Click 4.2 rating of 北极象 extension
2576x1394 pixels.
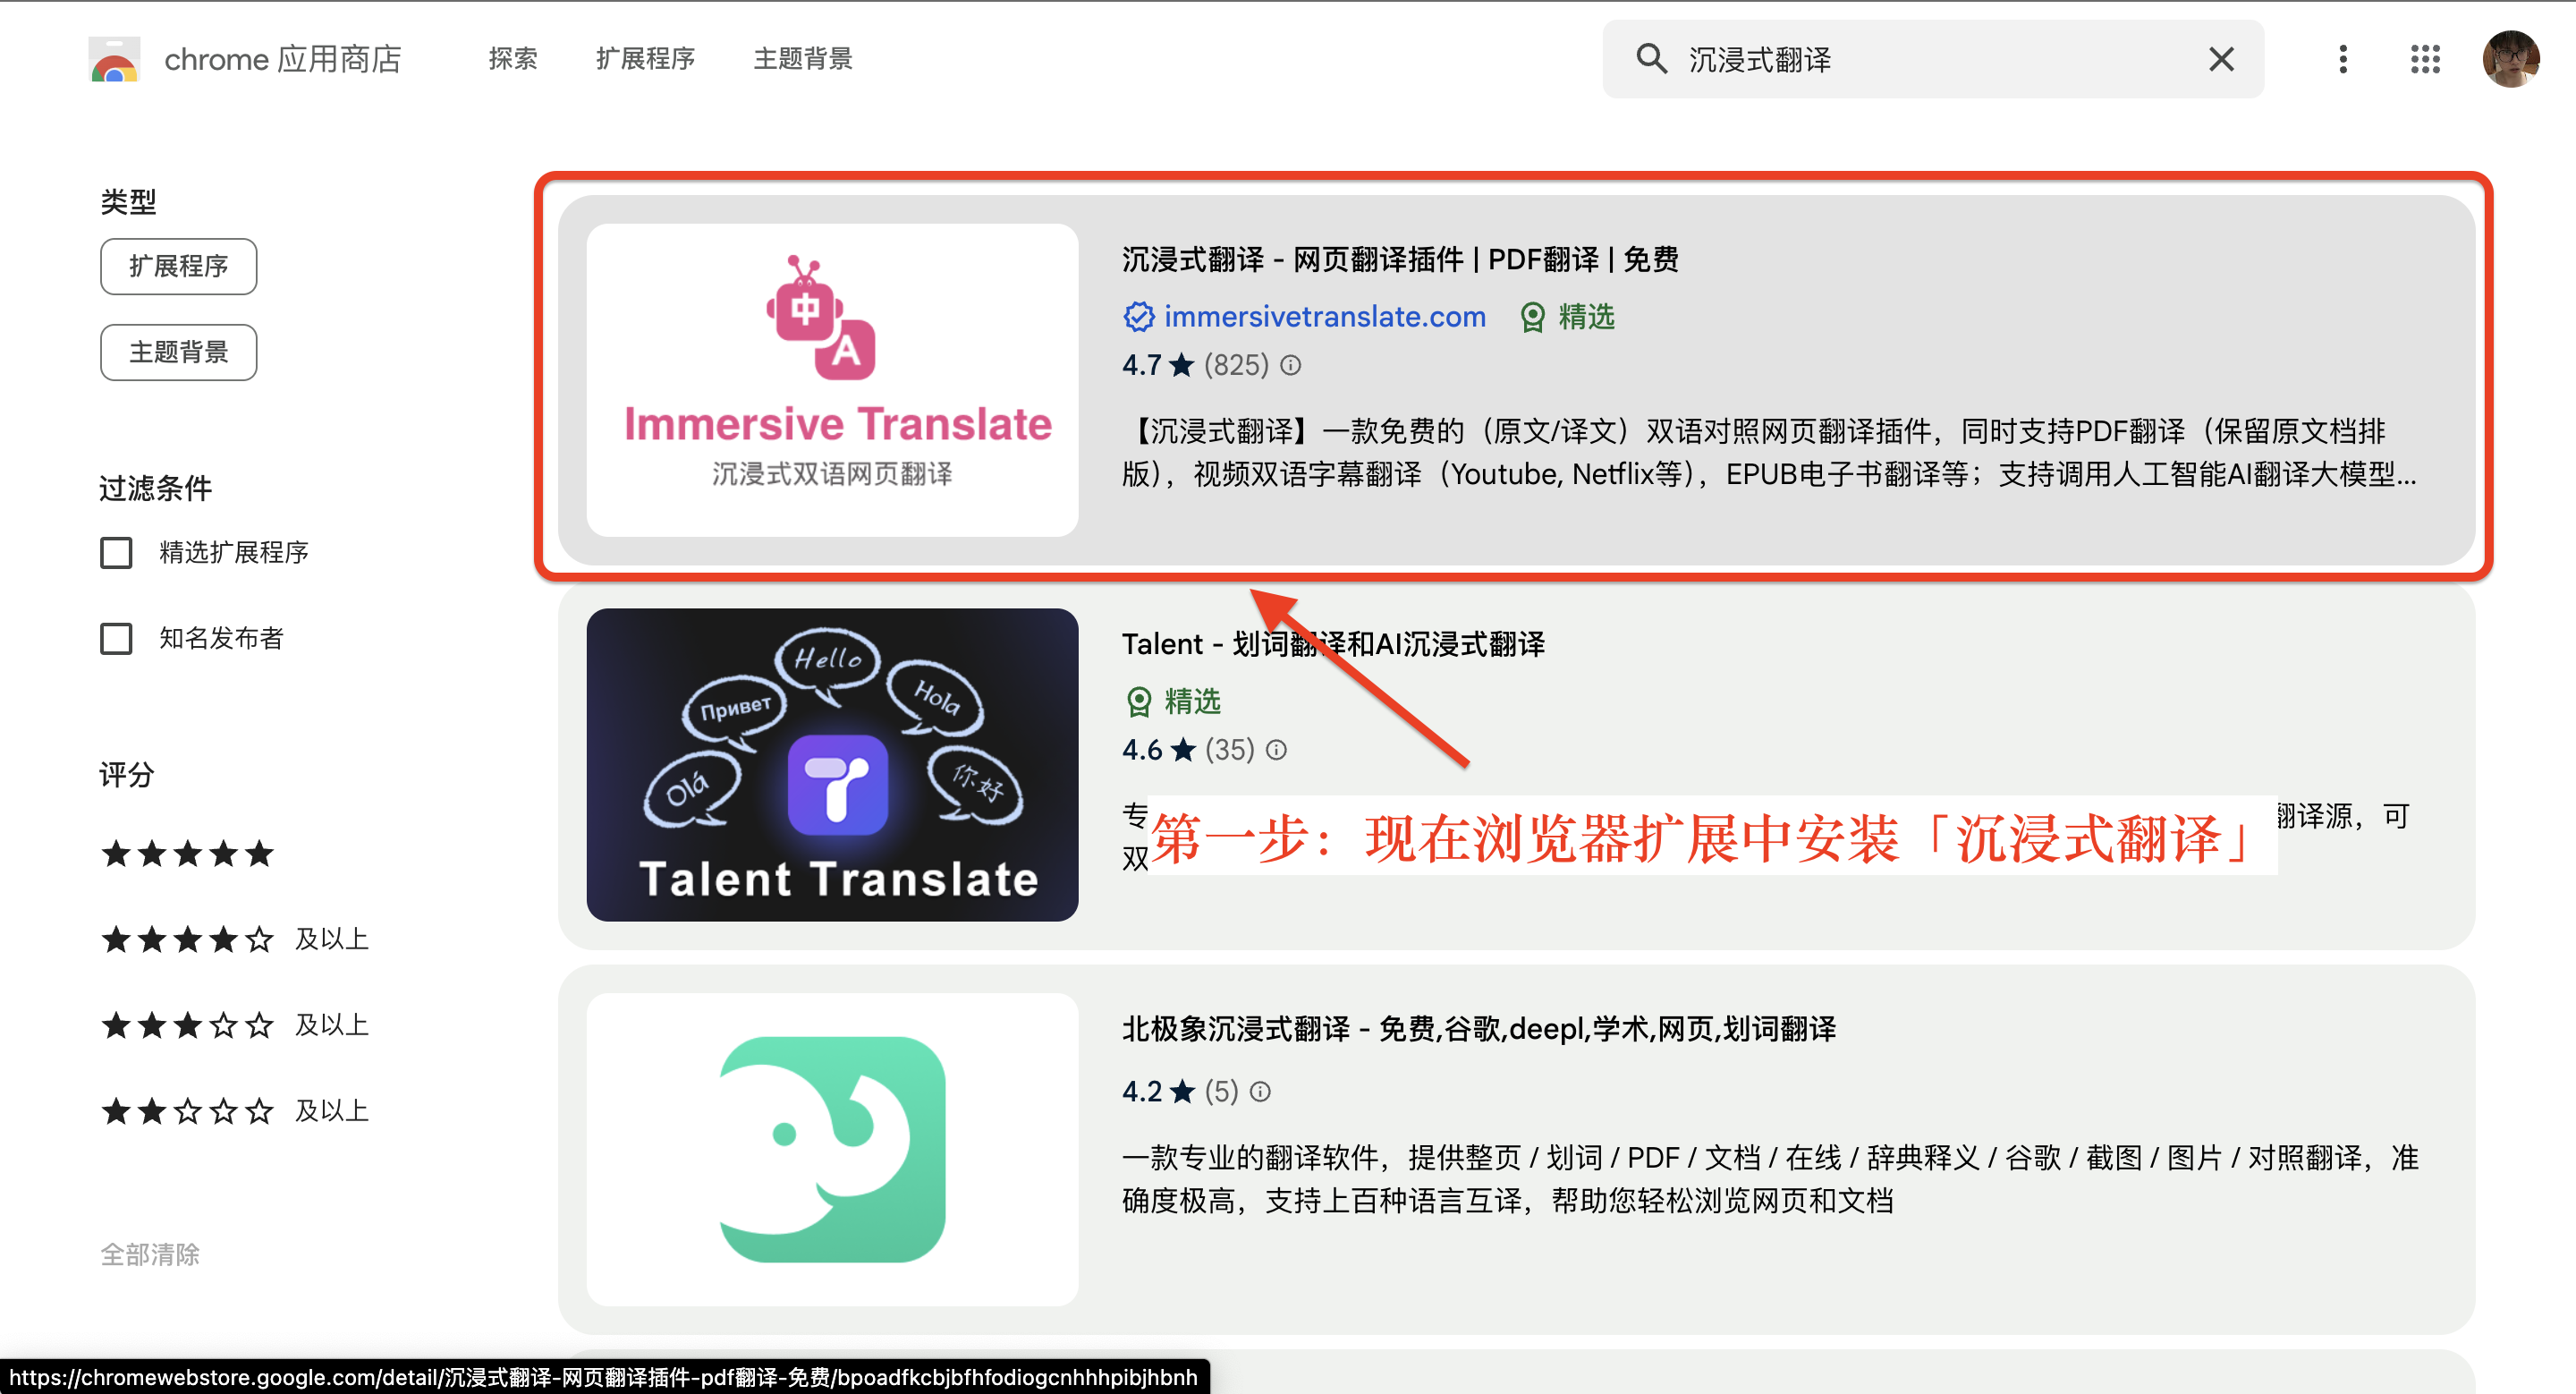(x=1158, y=1091)
